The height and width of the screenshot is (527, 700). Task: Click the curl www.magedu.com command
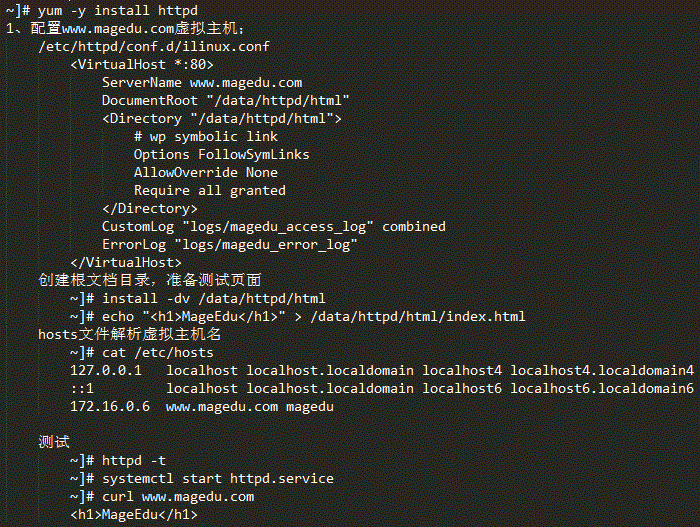tap(162, 497)
